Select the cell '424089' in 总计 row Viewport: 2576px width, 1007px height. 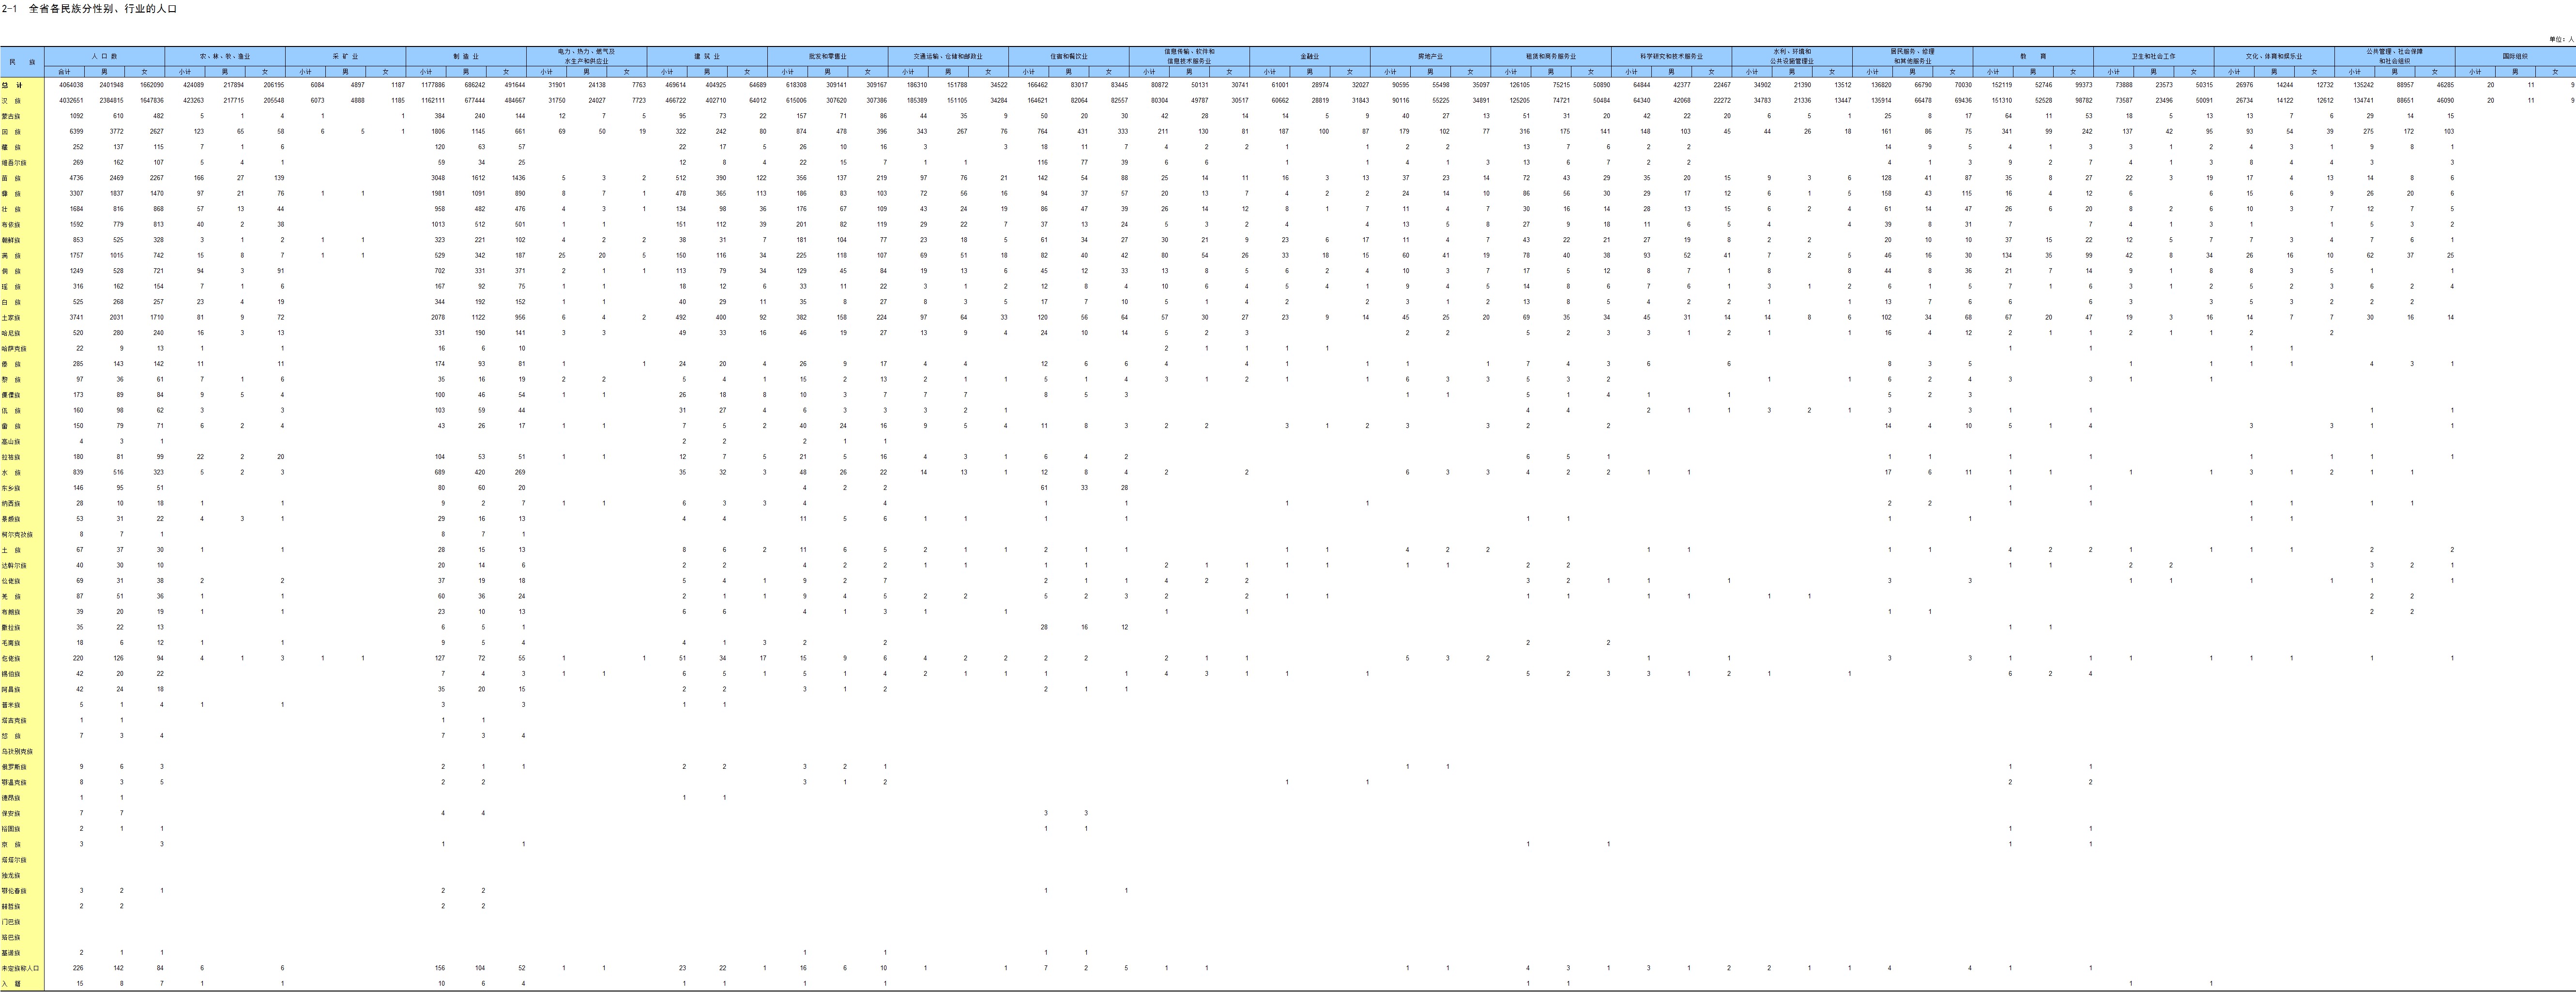[x=193, y=85]
